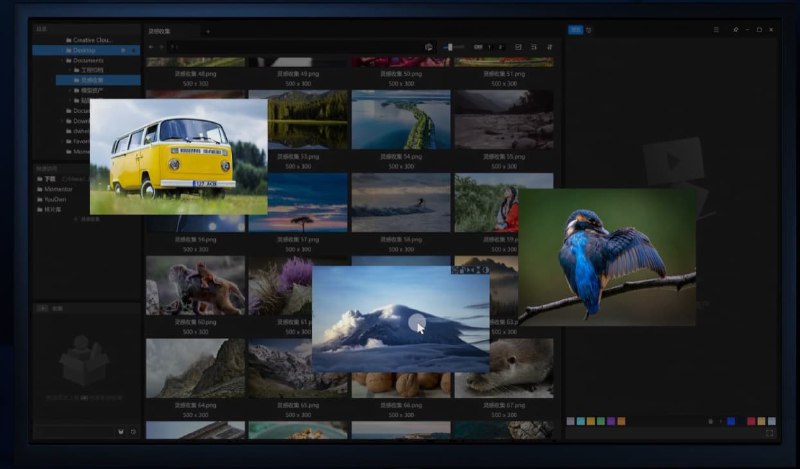Collapse the Documents folder tree arrow

tap(62, 60)
